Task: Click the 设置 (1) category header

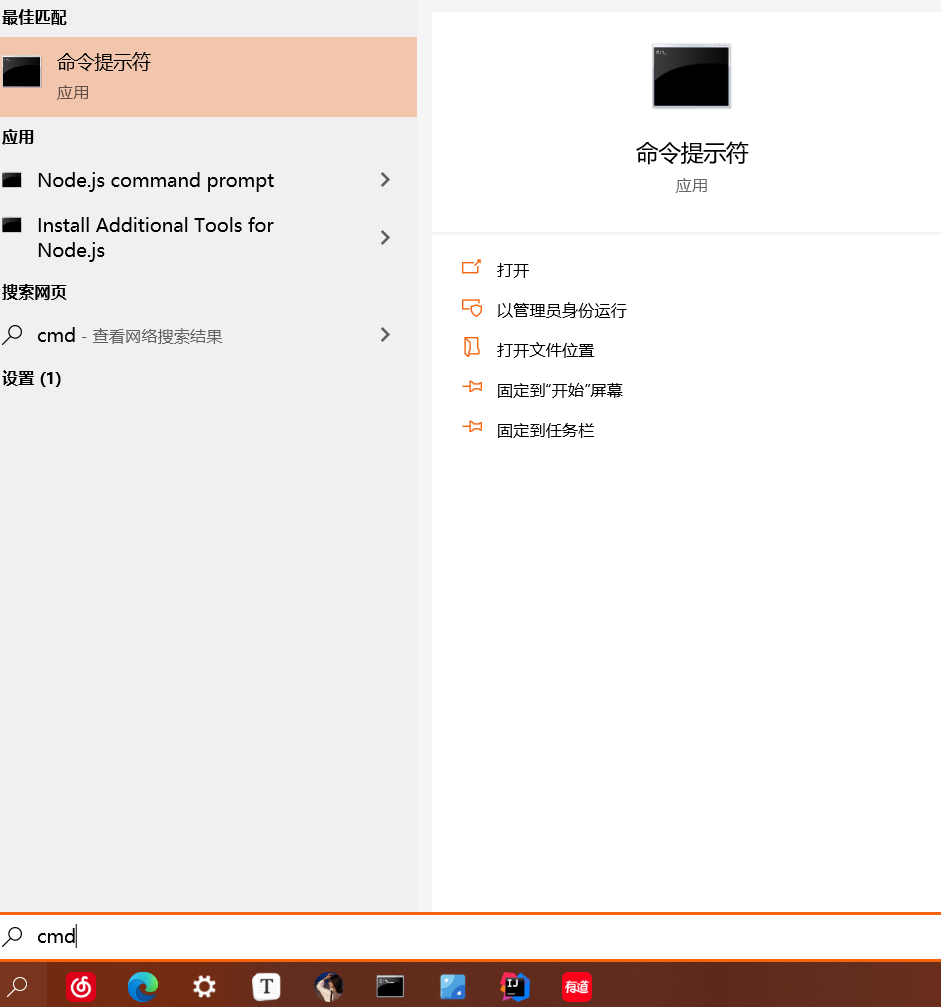Action: (x=31, y=378)
